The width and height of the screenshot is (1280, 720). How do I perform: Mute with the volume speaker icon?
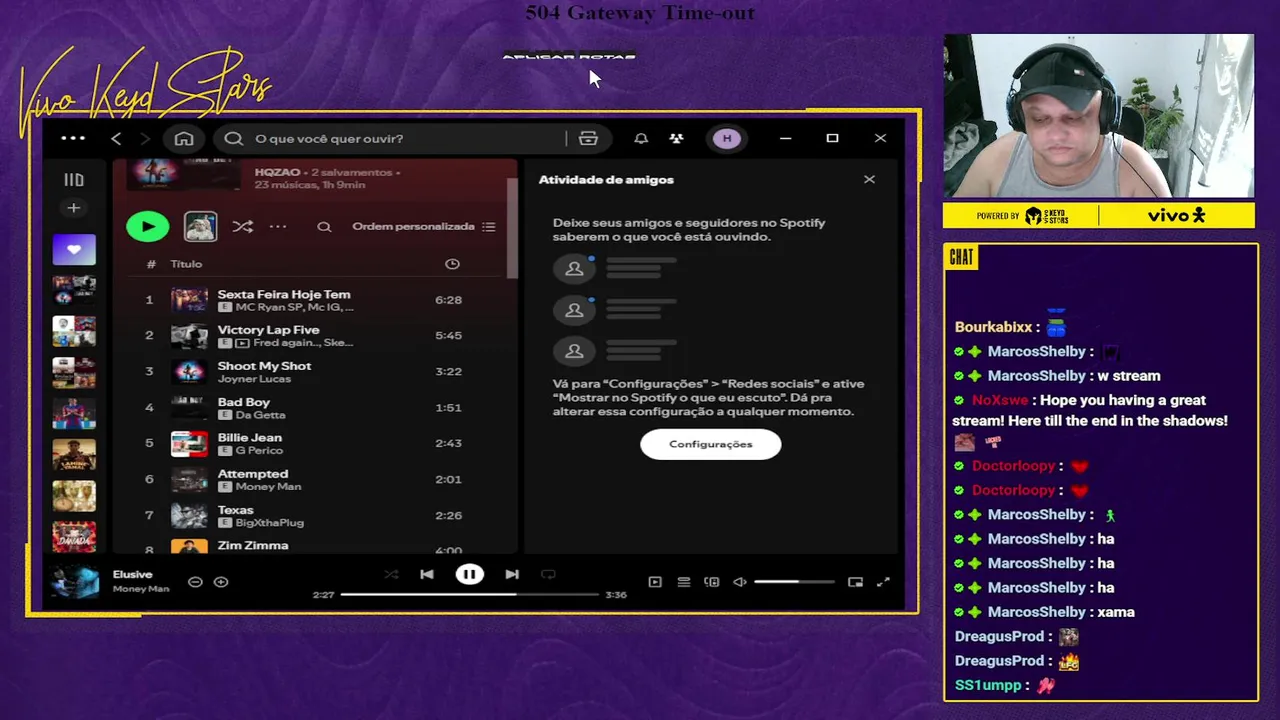tap(740, 582)
